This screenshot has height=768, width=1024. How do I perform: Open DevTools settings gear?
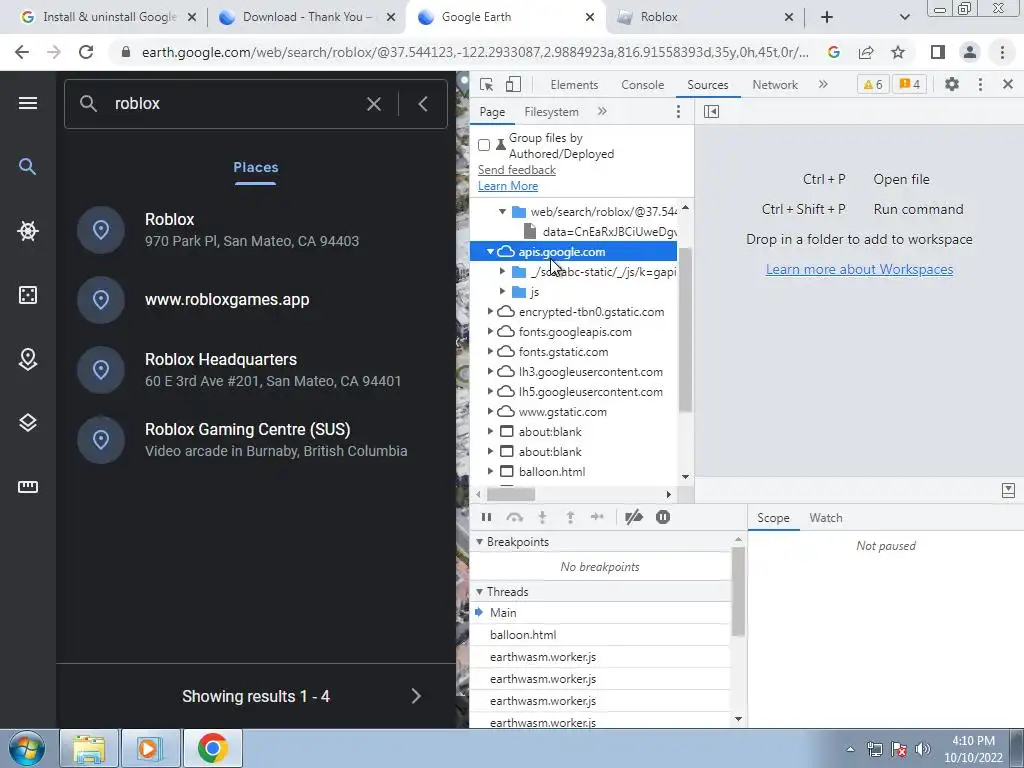tap(952, 84)
